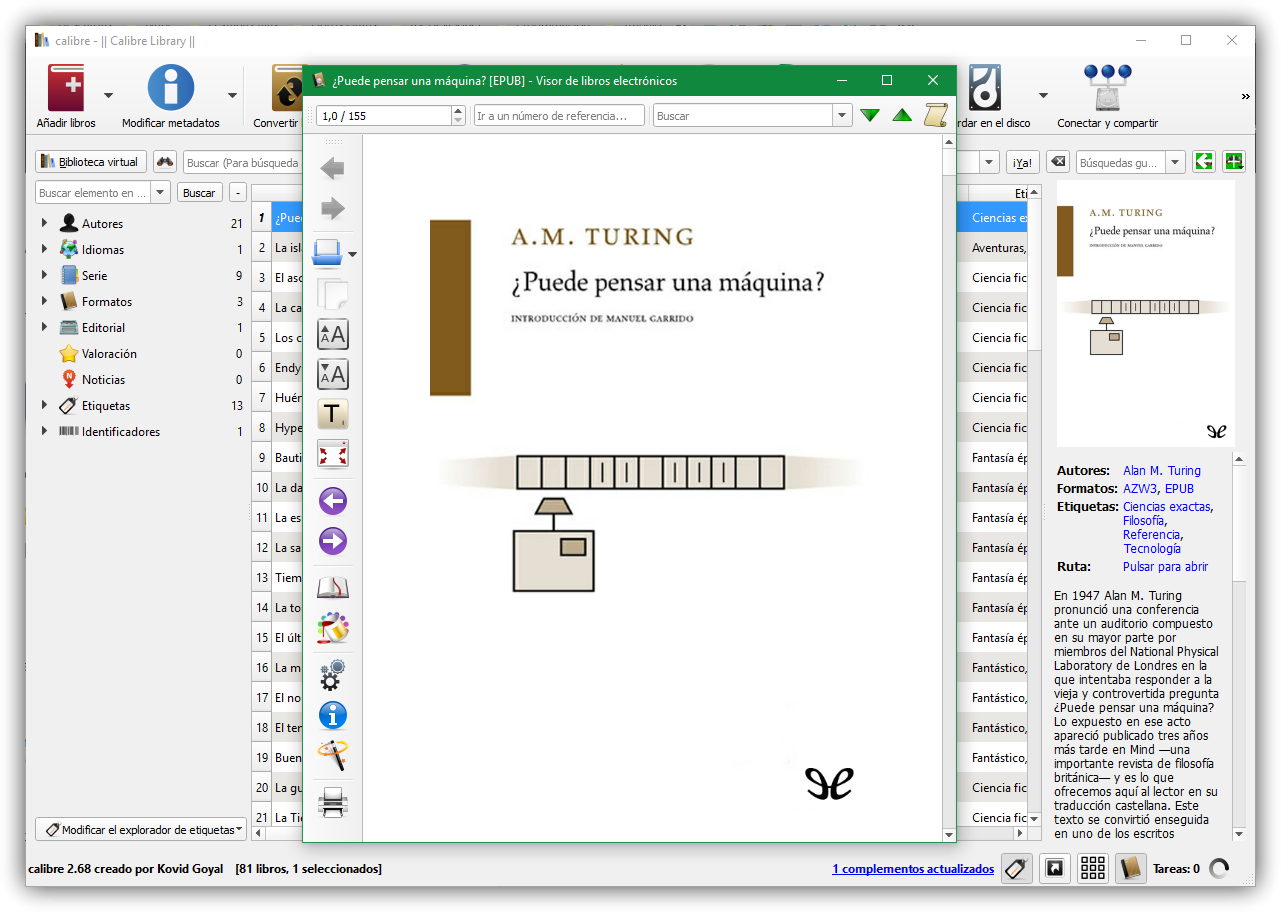Click the Filosofía tag link
The width and height of the screenshot is (1281, 912).
(x=1143, y=520)
